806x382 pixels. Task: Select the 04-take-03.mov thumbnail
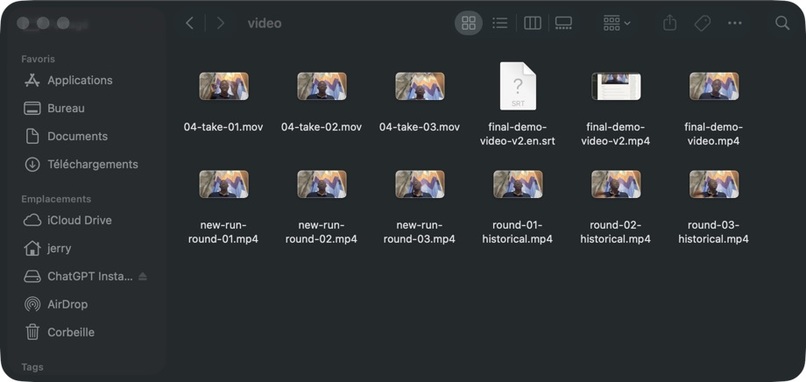419,86
